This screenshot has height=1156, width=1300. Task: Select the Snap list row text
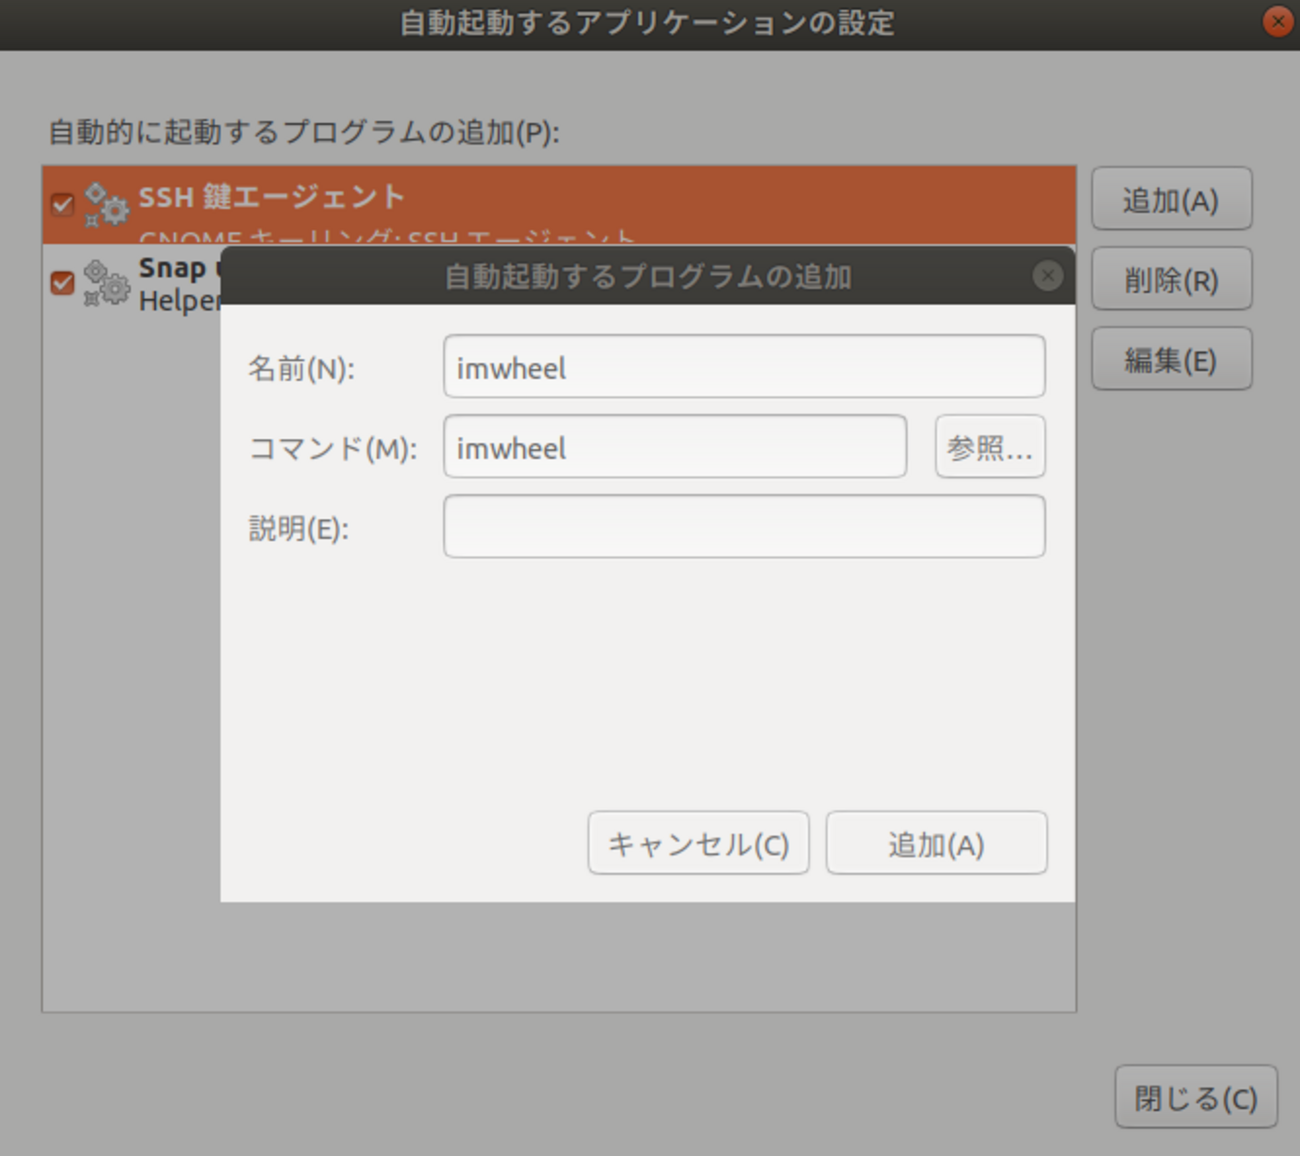[178, 284]
